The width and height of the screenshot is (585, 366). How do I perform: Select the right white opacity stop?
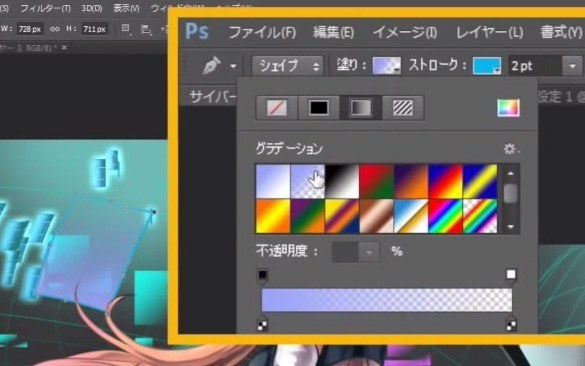coord(511,275)
